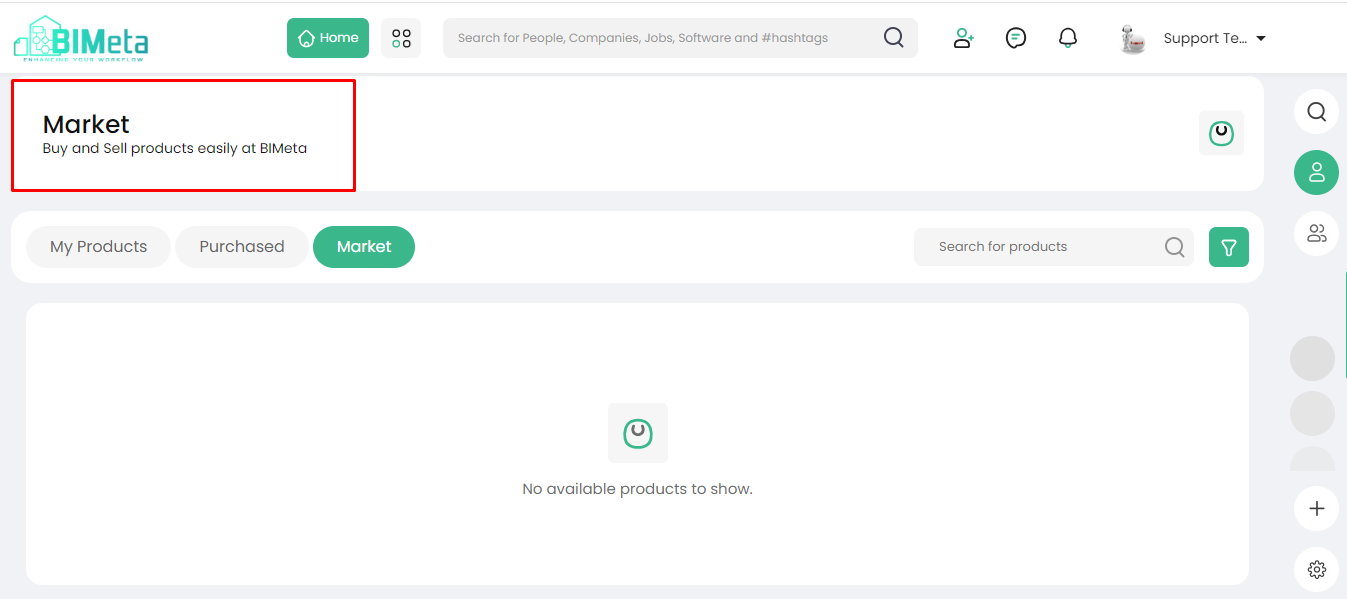Click the shopping bag icon in Market header
1347x599 pixels.
click(x=1221, y=133)
